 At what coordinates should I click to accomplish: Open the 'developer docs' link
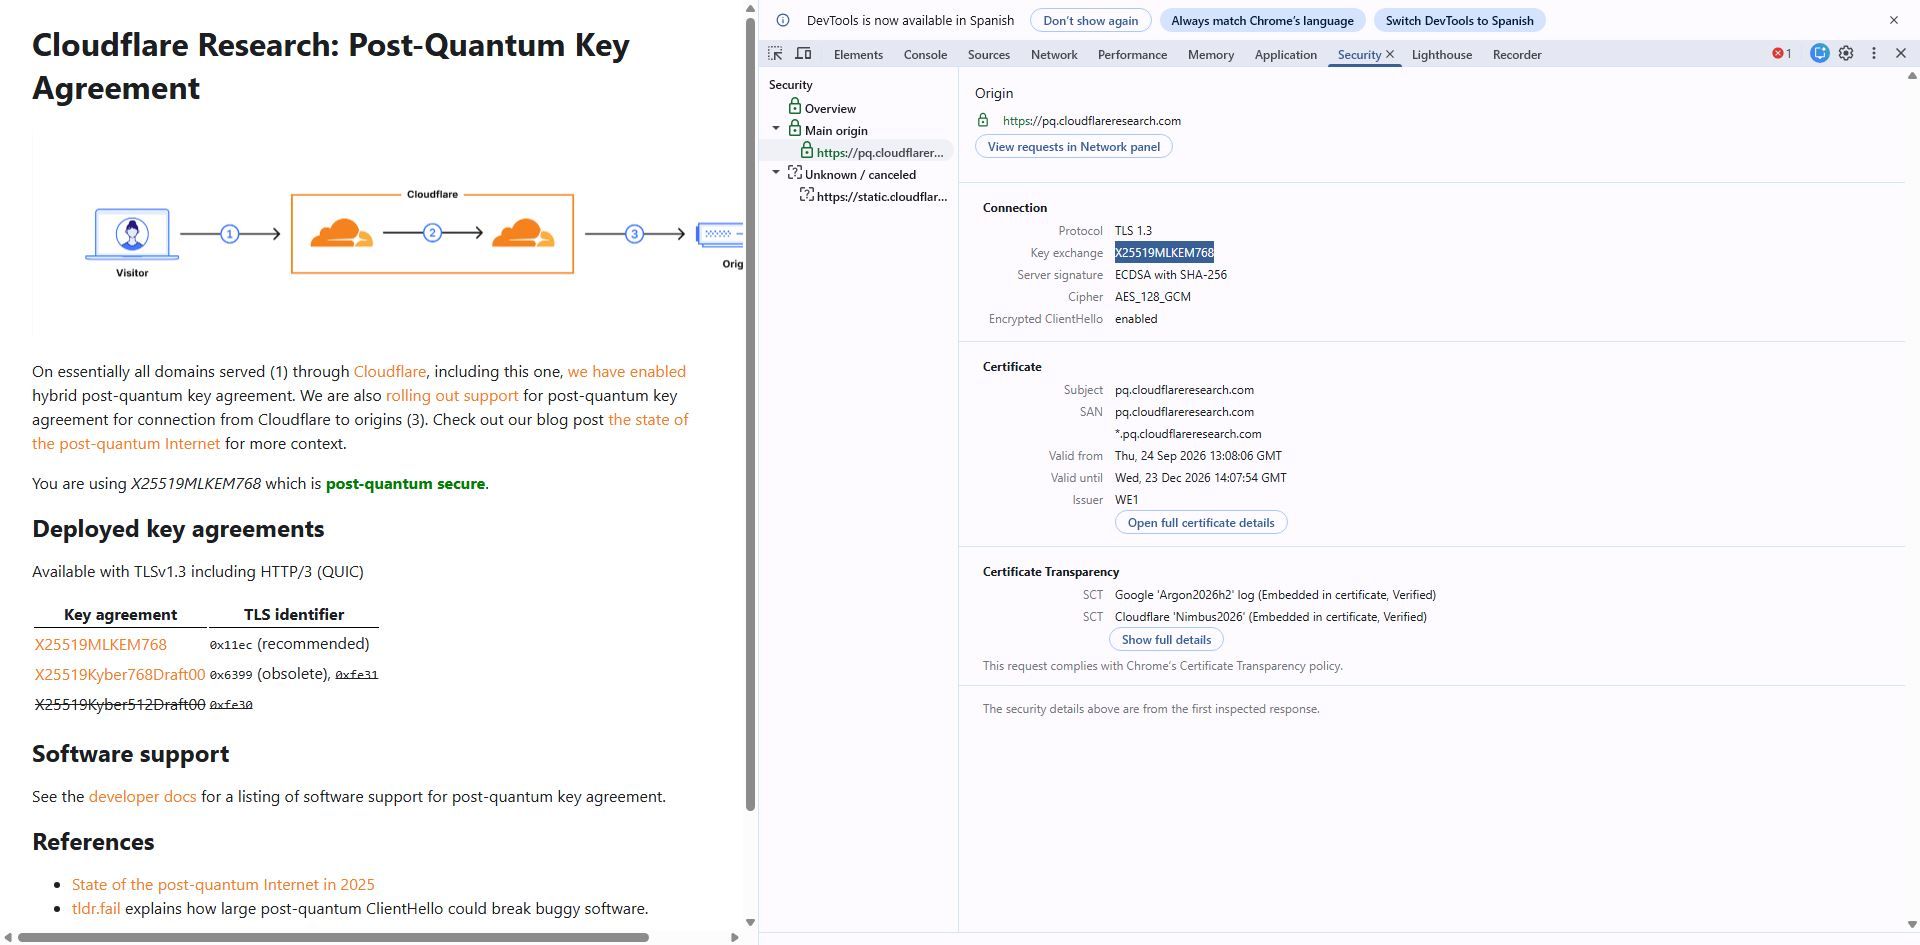[142, 796]
